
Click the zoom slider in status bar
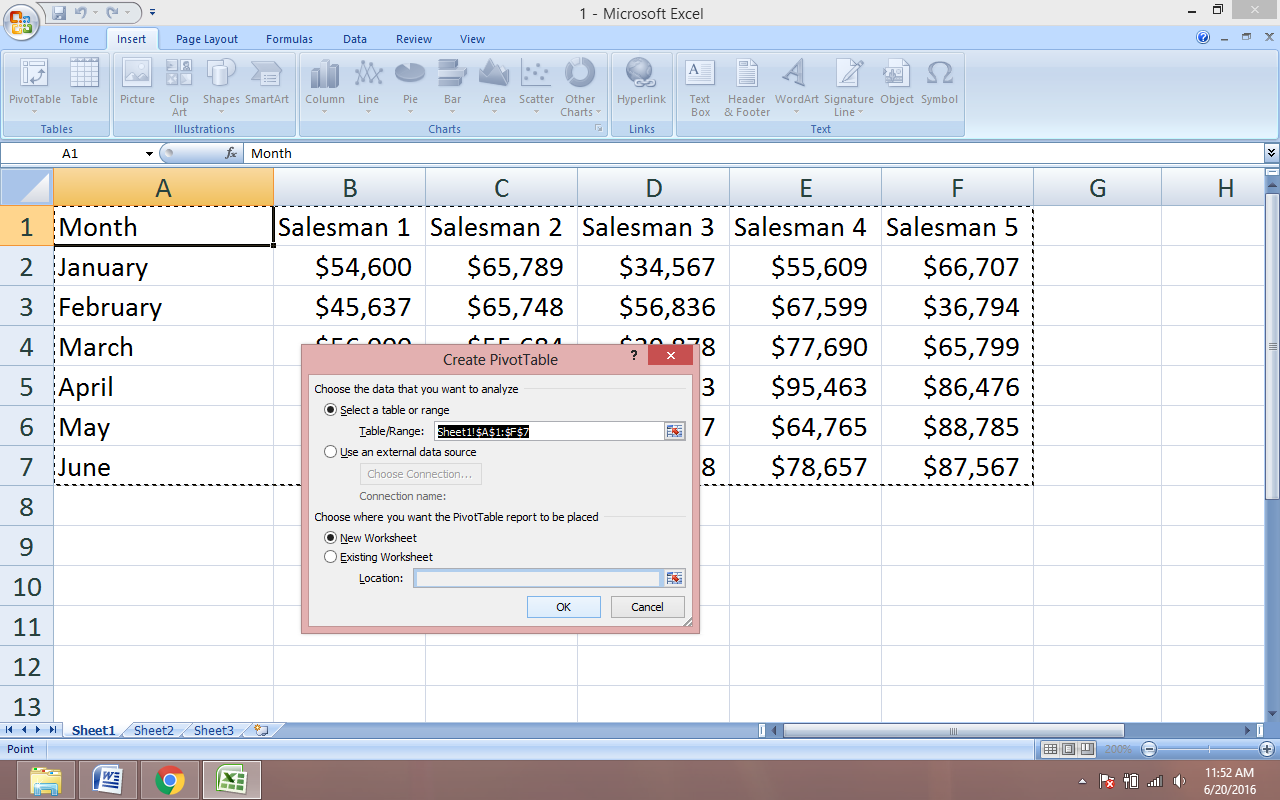pyautogui.click(x=1207, y=749)
